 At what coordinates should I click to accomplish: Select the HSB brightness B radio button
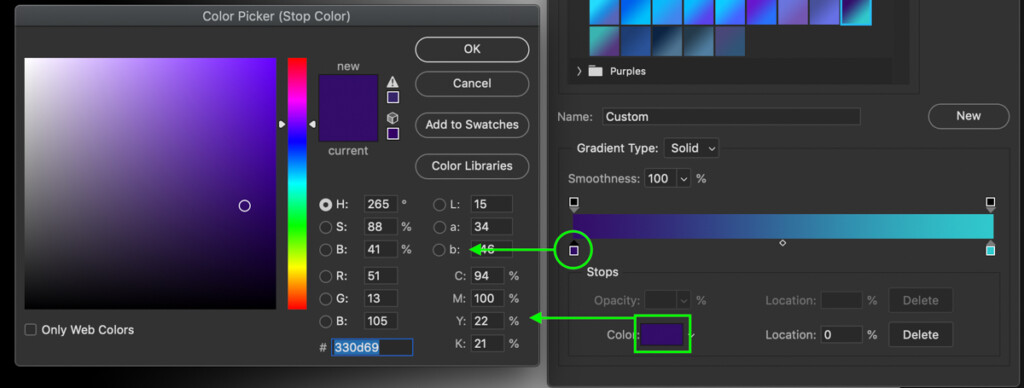325,250
